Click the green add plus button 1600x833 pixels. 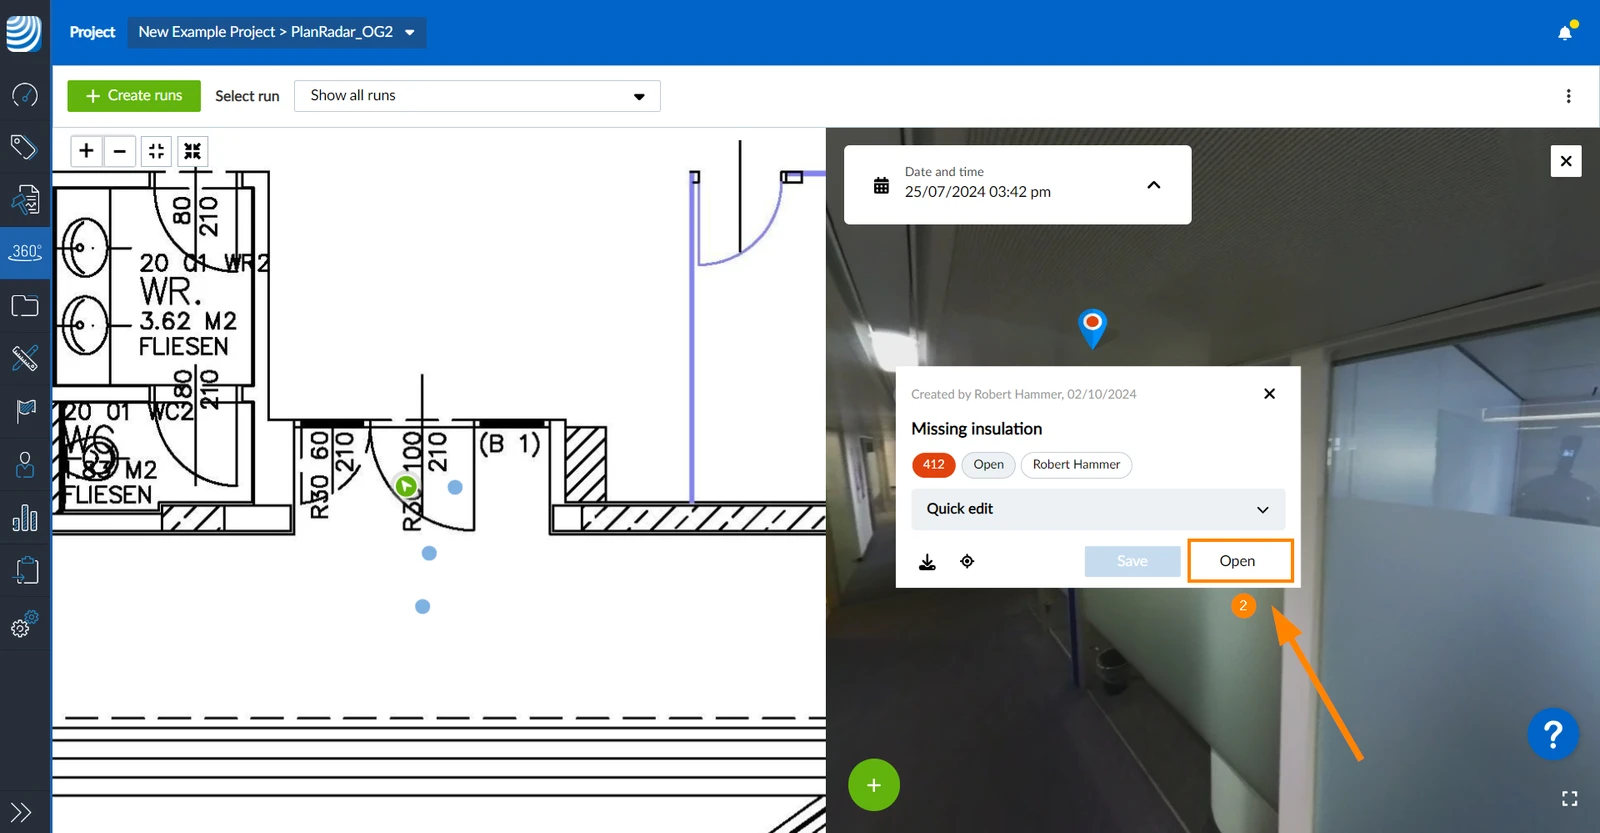(874, 785)
